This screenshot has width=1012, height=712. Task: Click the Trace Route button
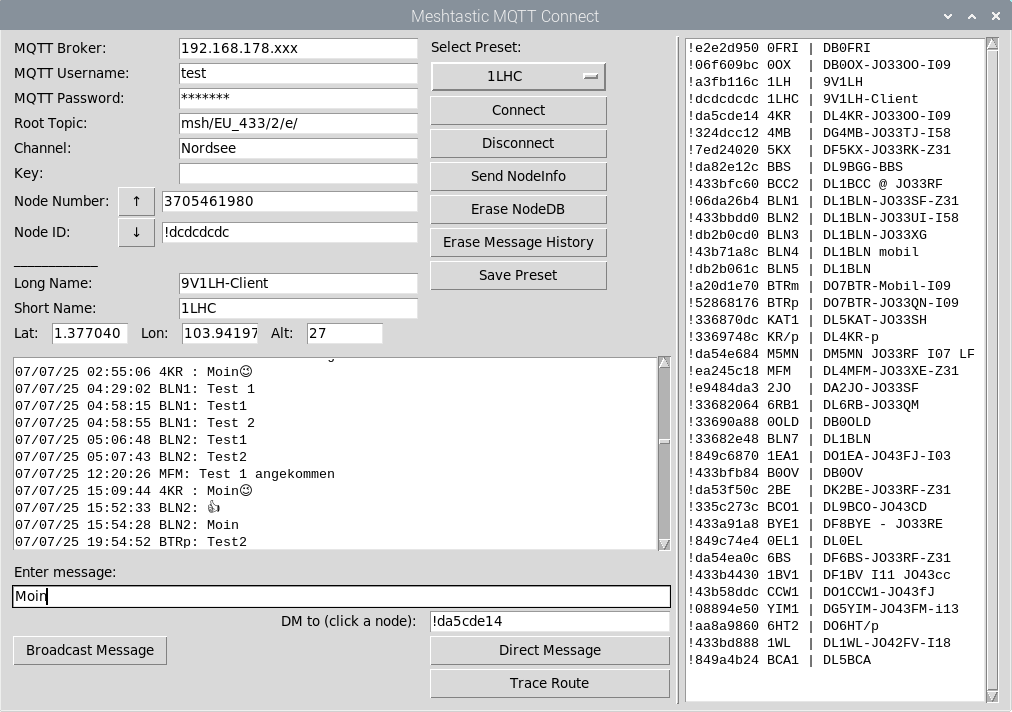point(550,683)
